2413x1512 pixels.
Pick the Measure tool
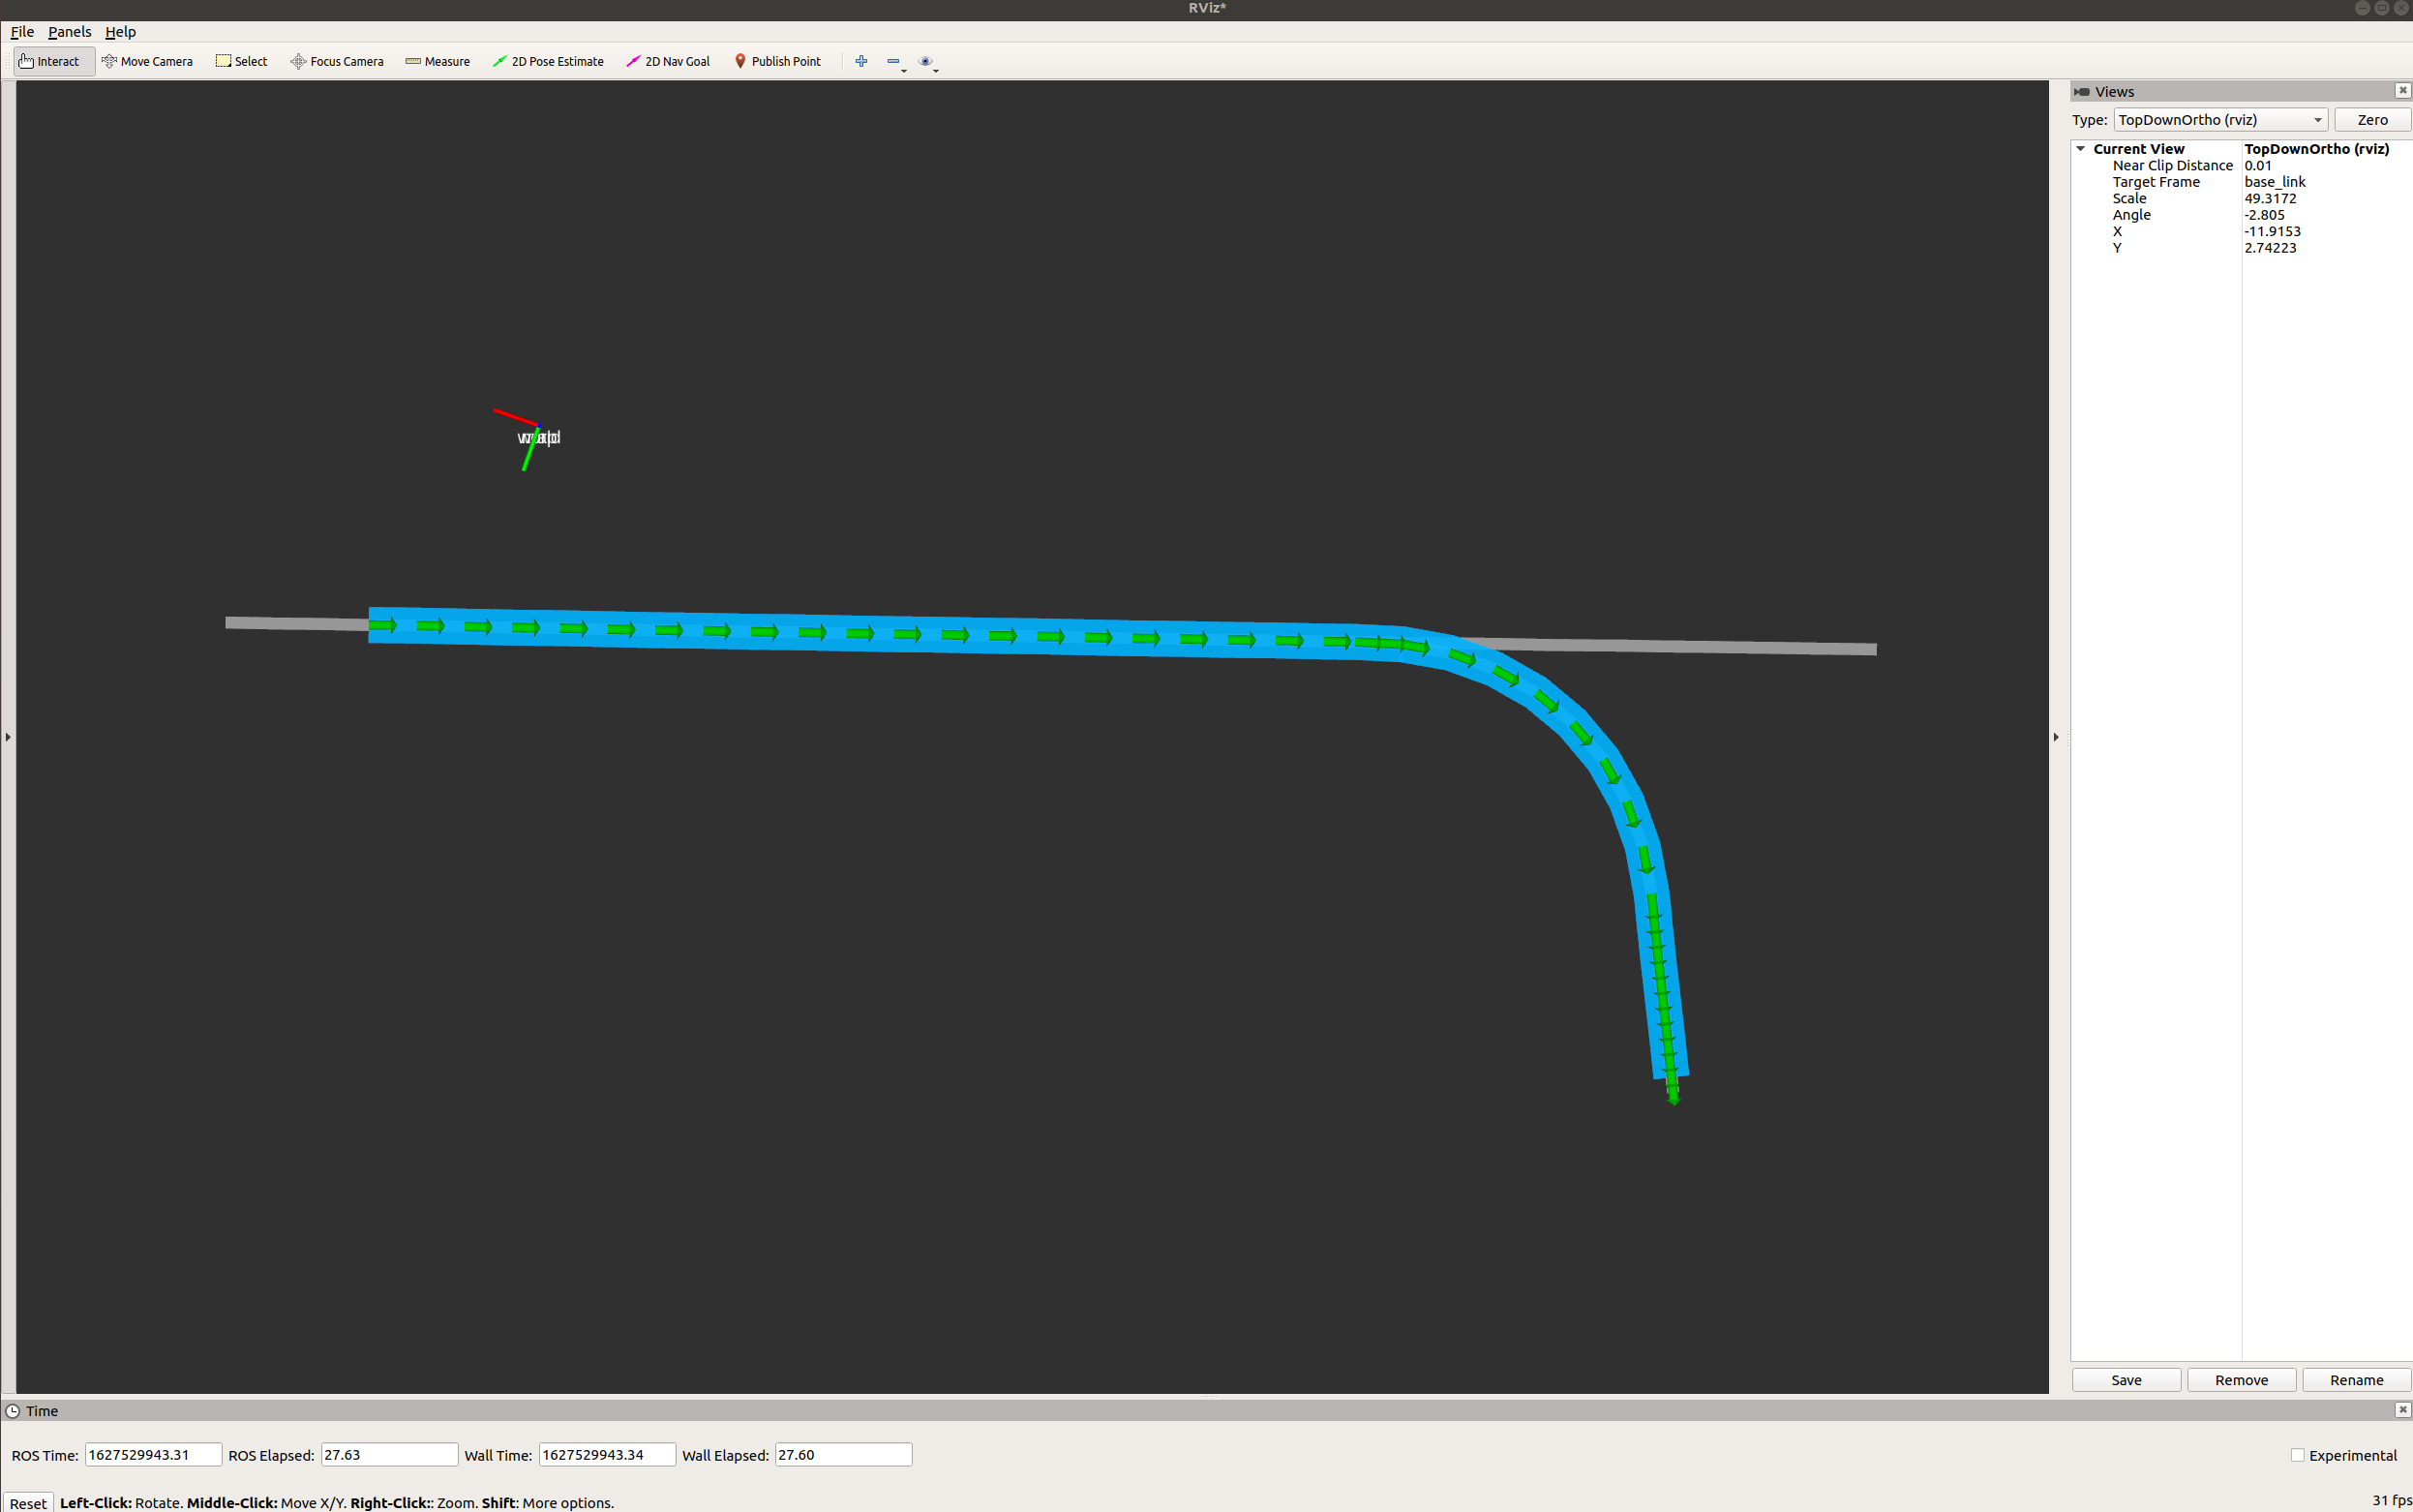point(437,61)
